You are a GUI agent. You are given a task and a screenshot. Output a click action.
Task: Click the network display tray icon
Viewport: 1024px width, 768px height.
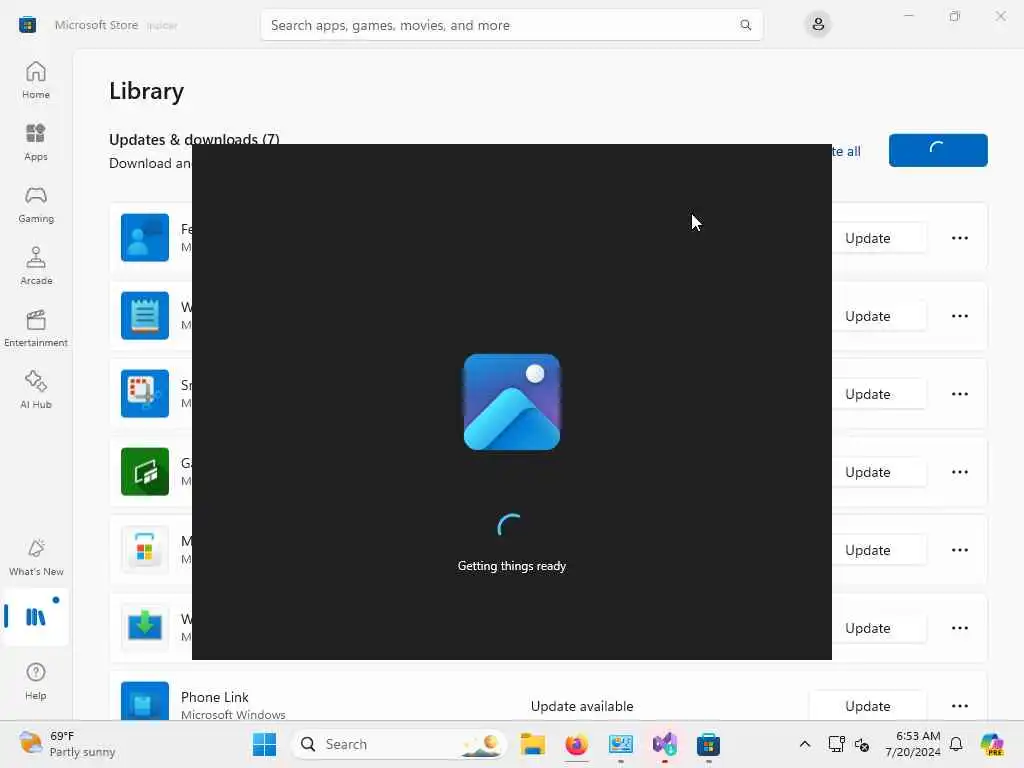836,744
